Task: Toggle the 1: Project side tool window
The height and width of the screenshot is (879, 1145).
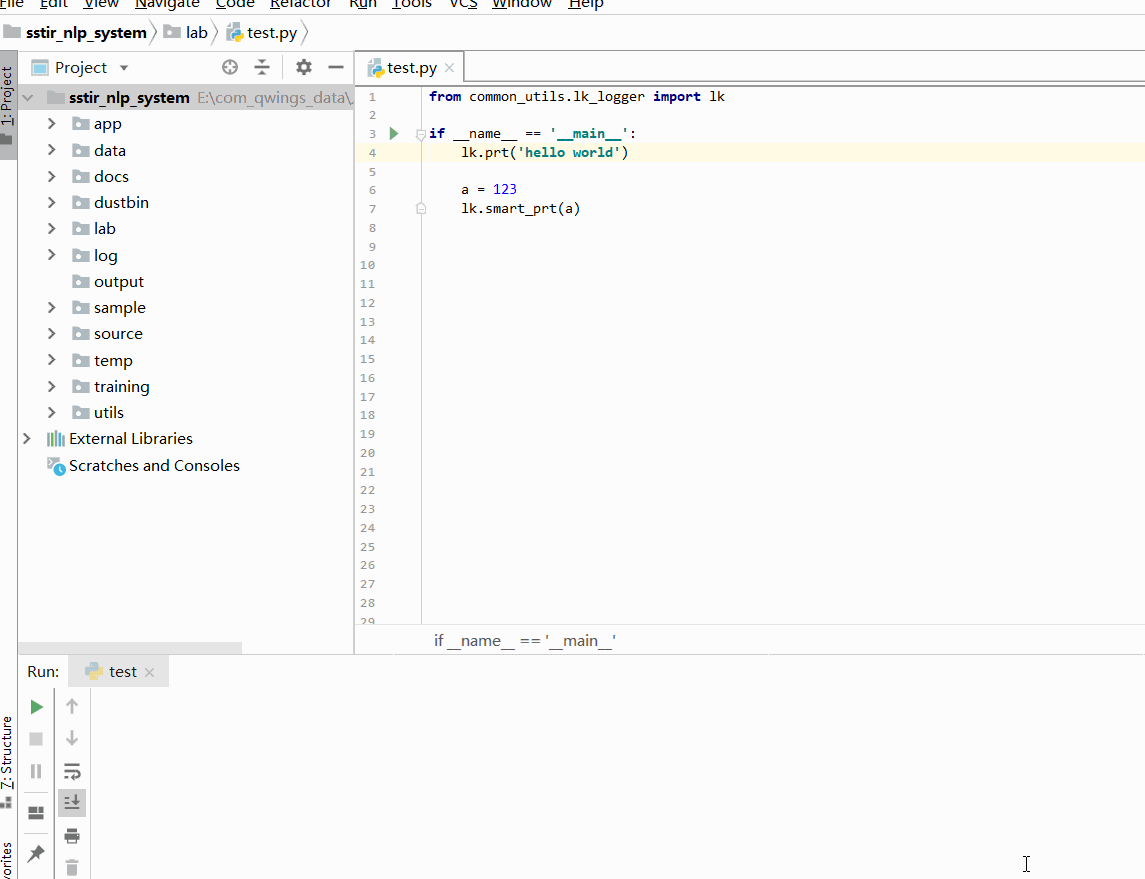Action: point(7,104)
